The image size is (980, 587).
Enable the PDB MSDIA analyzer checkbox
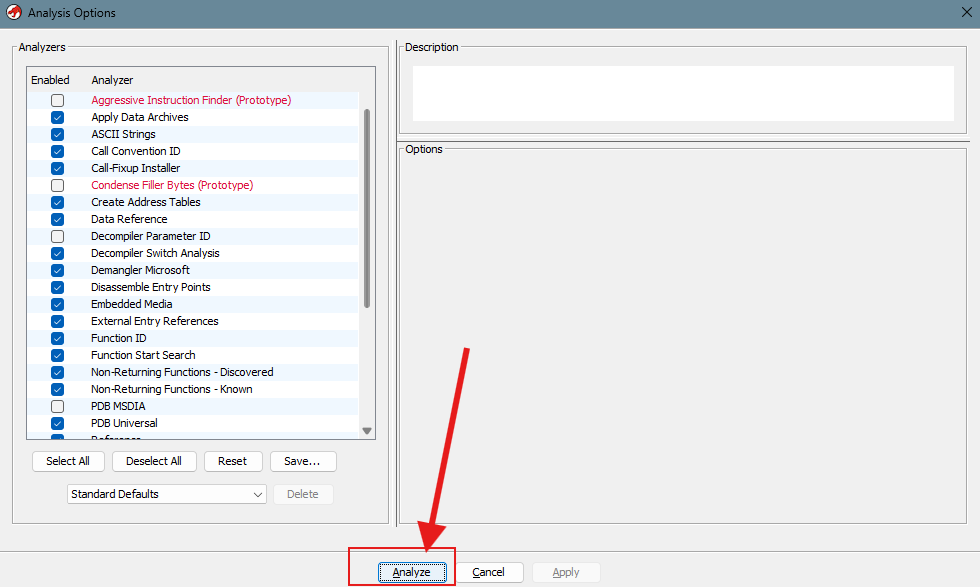click(x=57, y=406)
